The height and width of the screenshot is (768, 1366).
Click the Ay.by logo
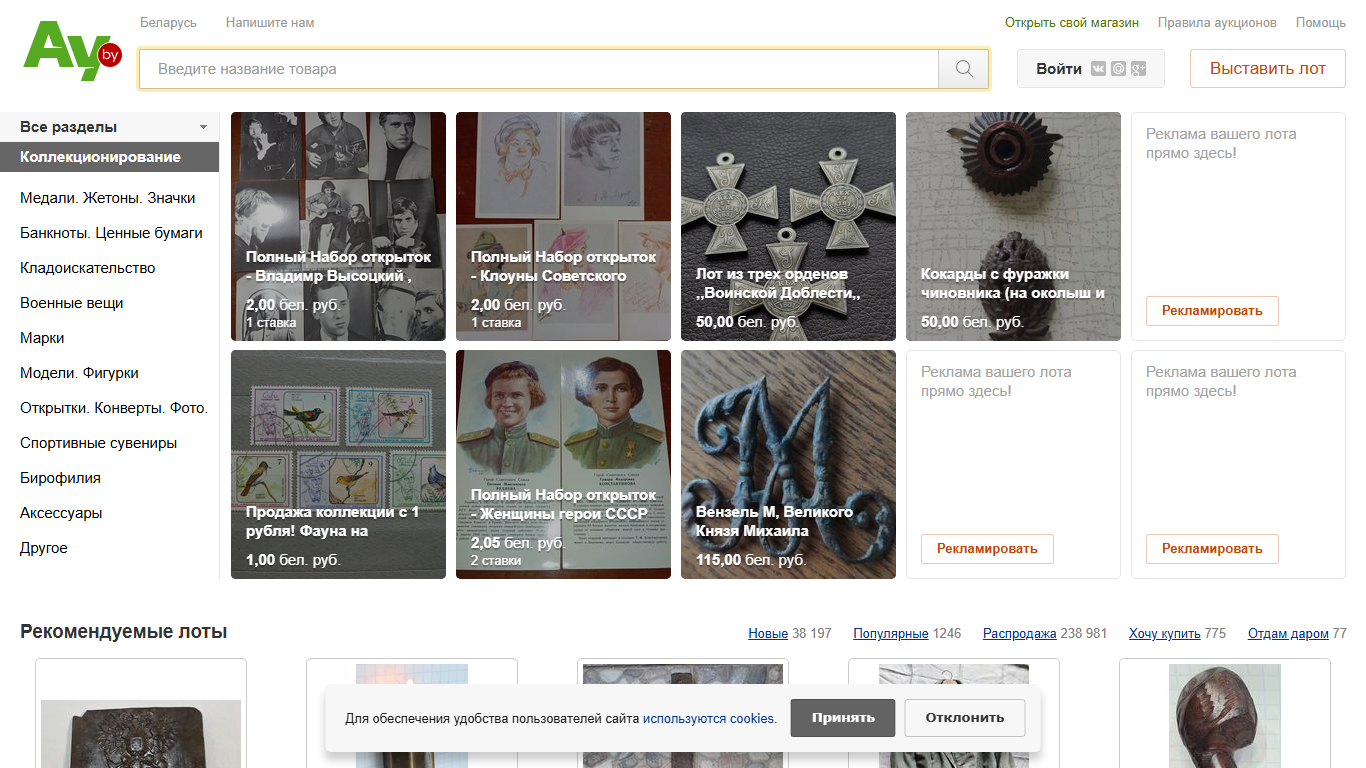71,52
